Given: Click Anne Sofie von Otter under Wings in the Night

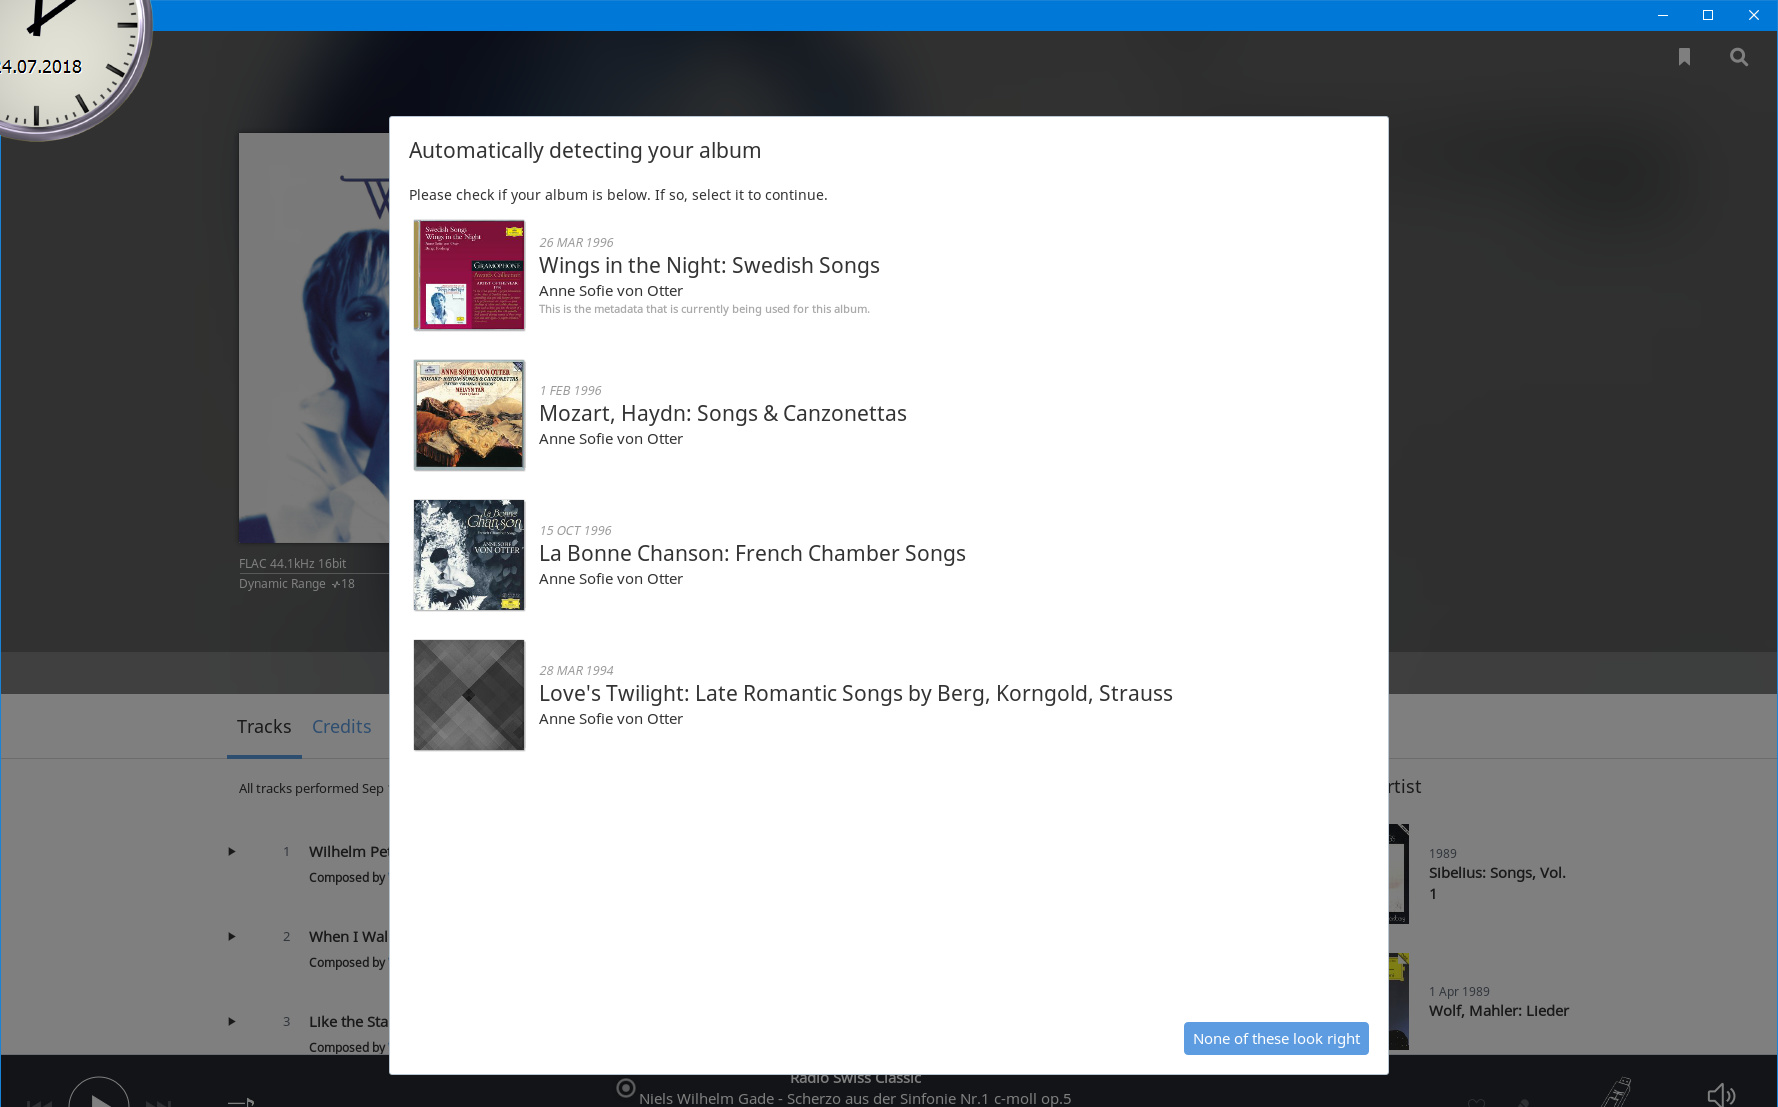Looking at the screenshot, I should [611, 291].
